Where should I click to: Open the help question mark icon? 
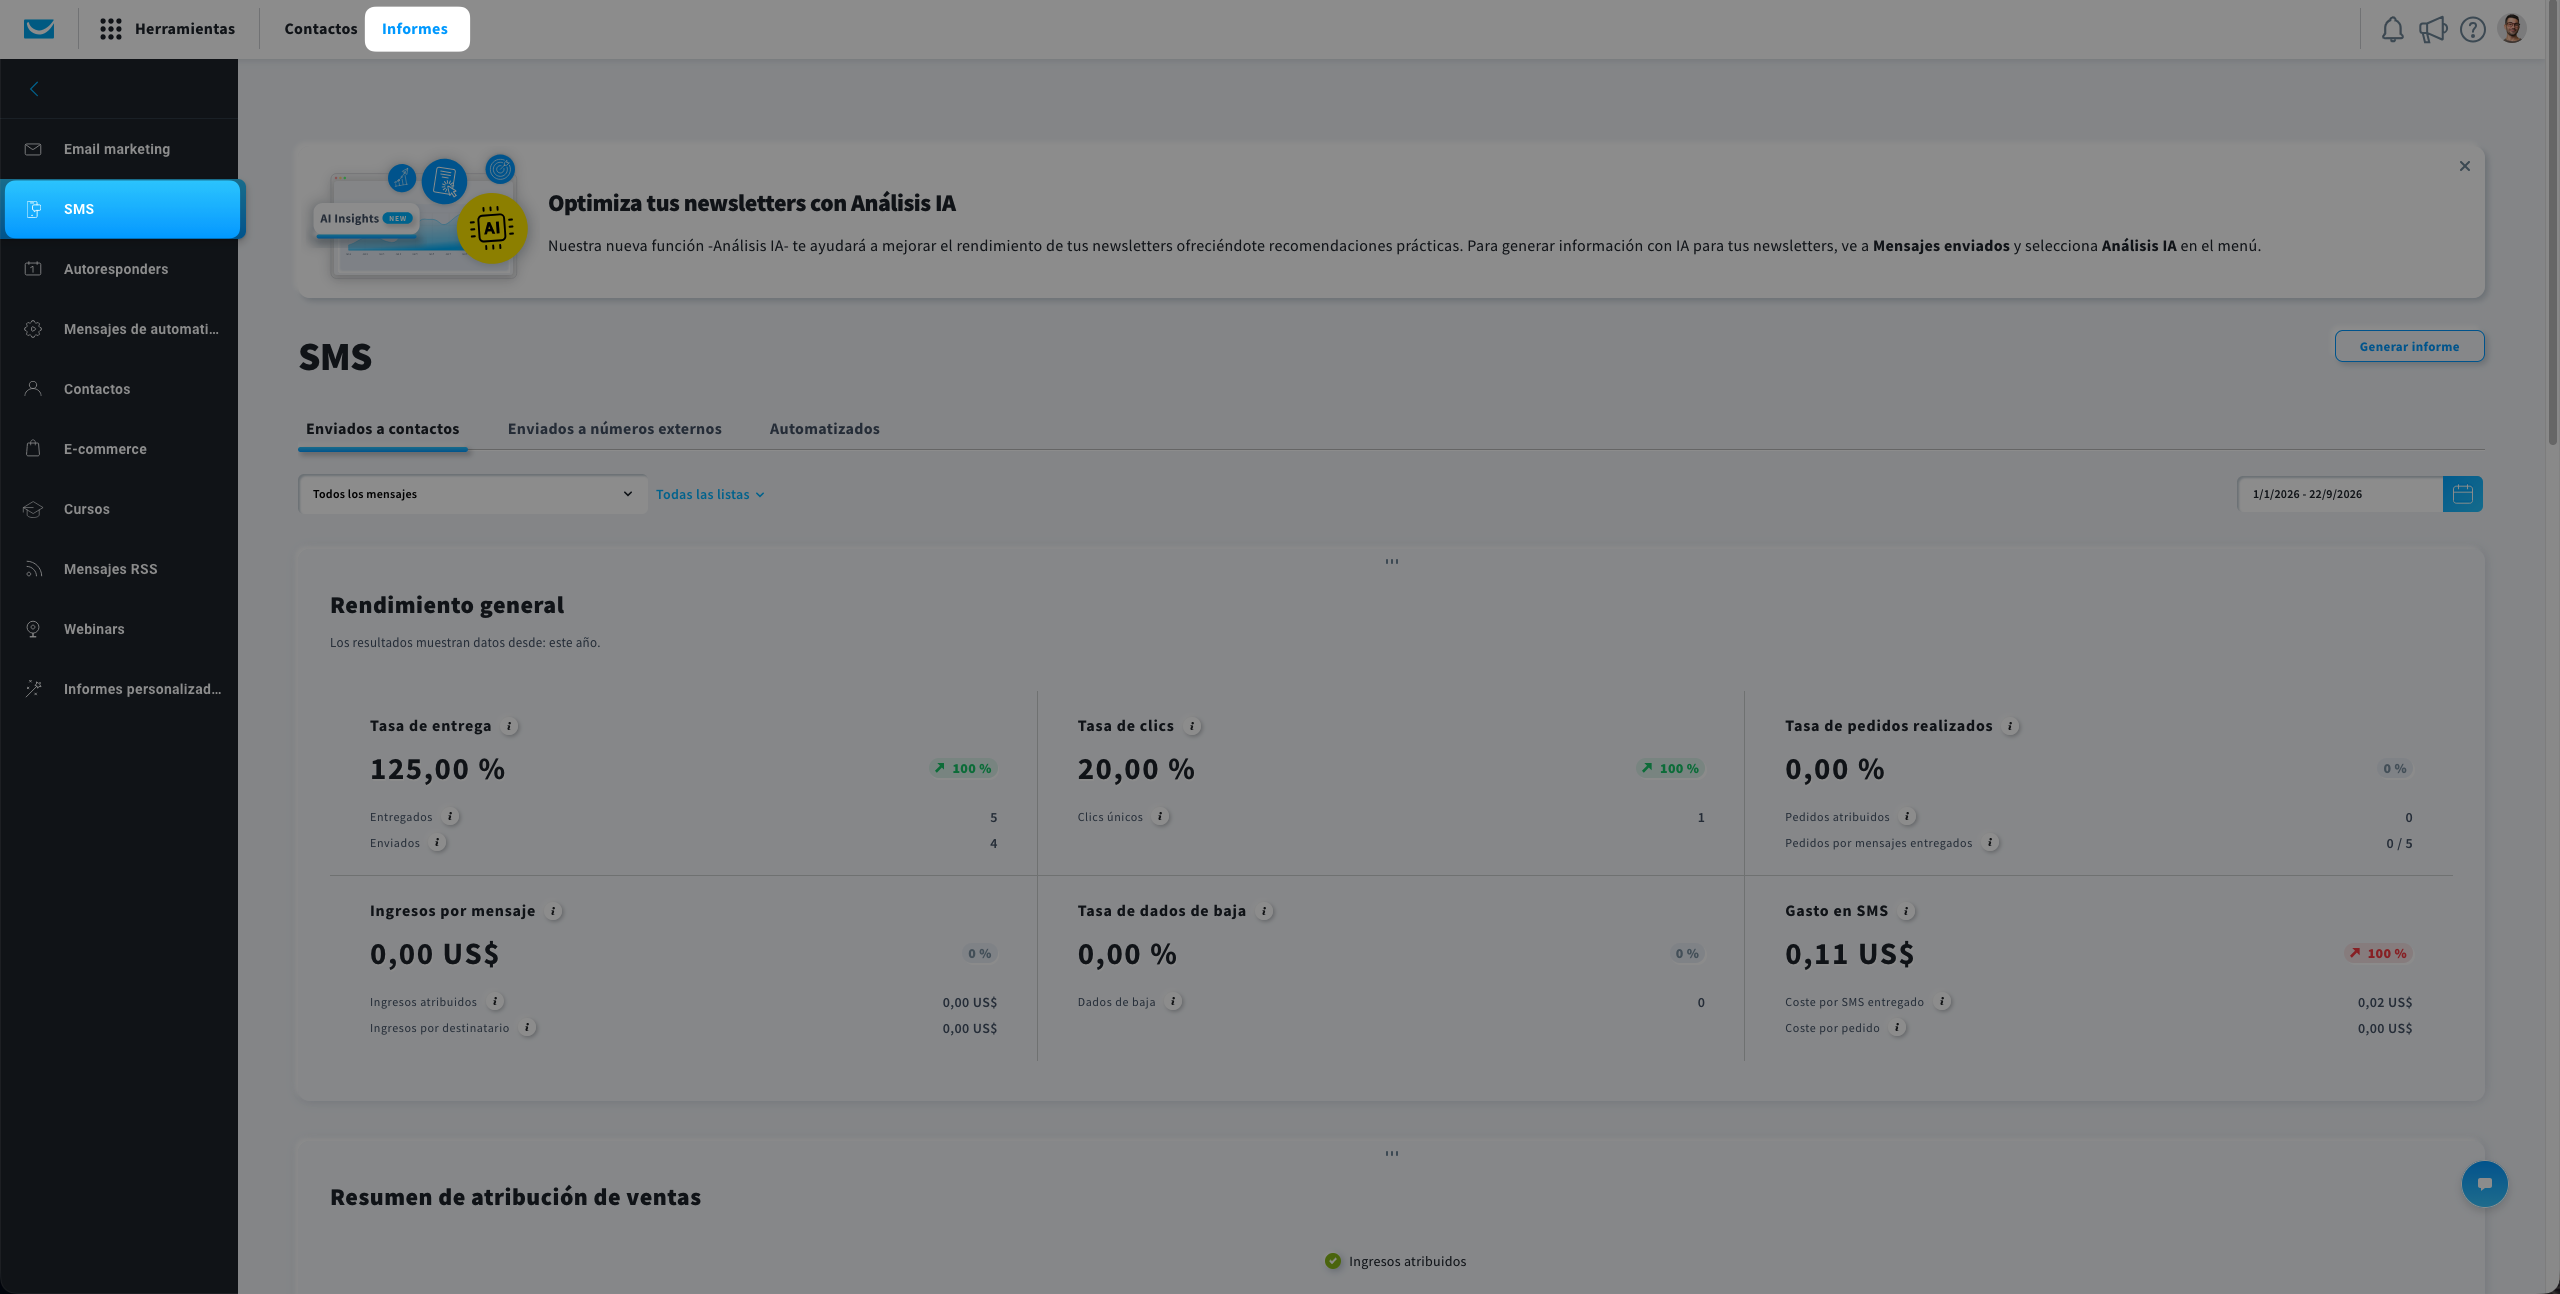click(2472, 29)
